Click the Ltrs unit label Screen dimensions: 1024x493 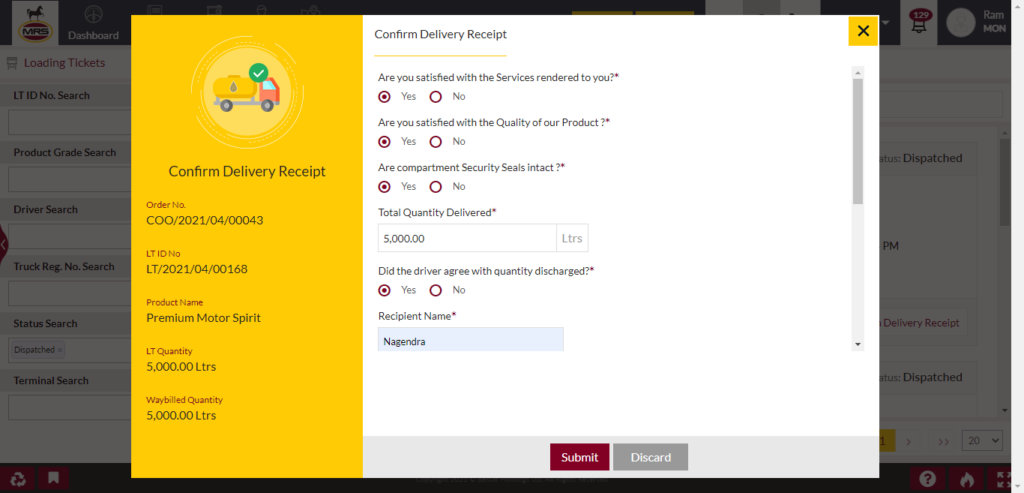point(572,238)
